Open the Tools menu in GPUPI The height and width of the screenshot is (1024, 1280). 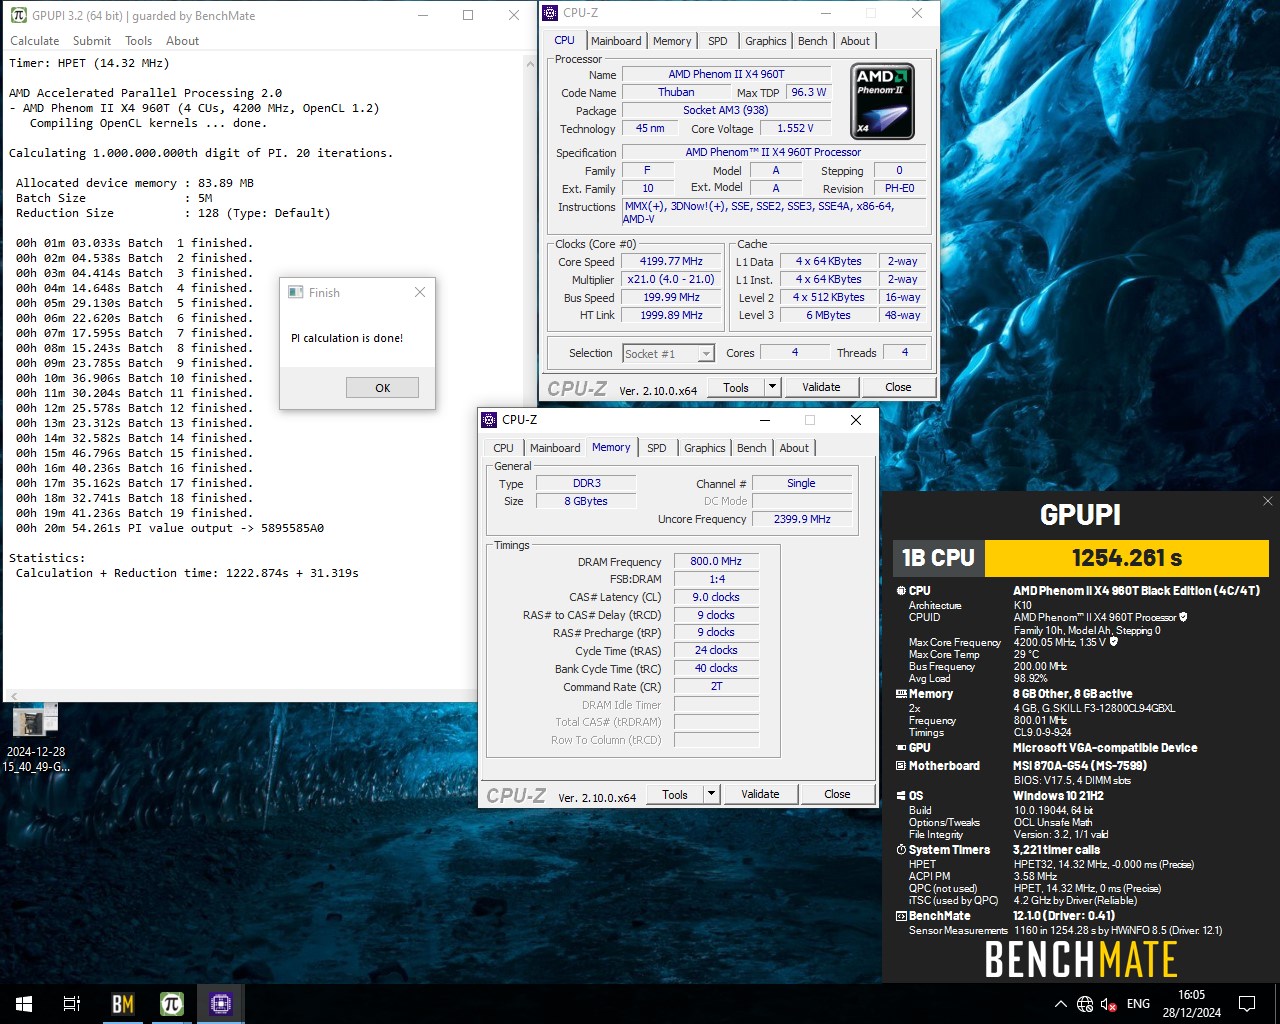(x=139, y=41)
